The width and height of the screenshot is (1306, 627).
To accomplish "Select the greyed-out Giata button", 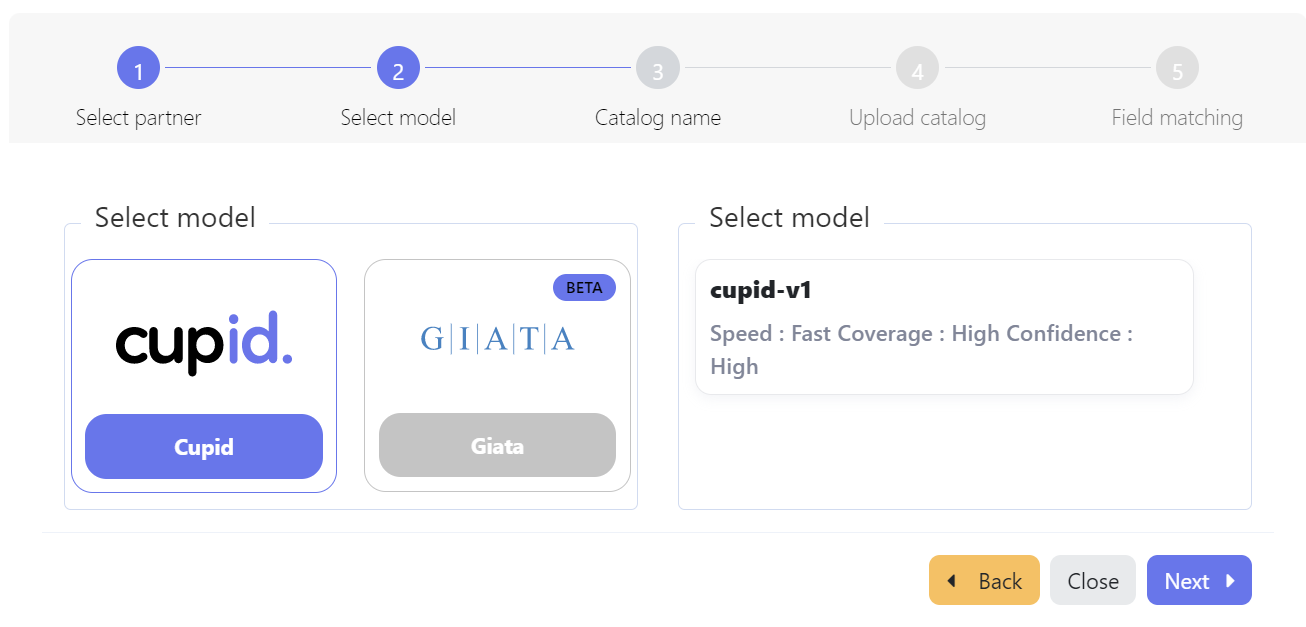I will click(x=497, y=446).
